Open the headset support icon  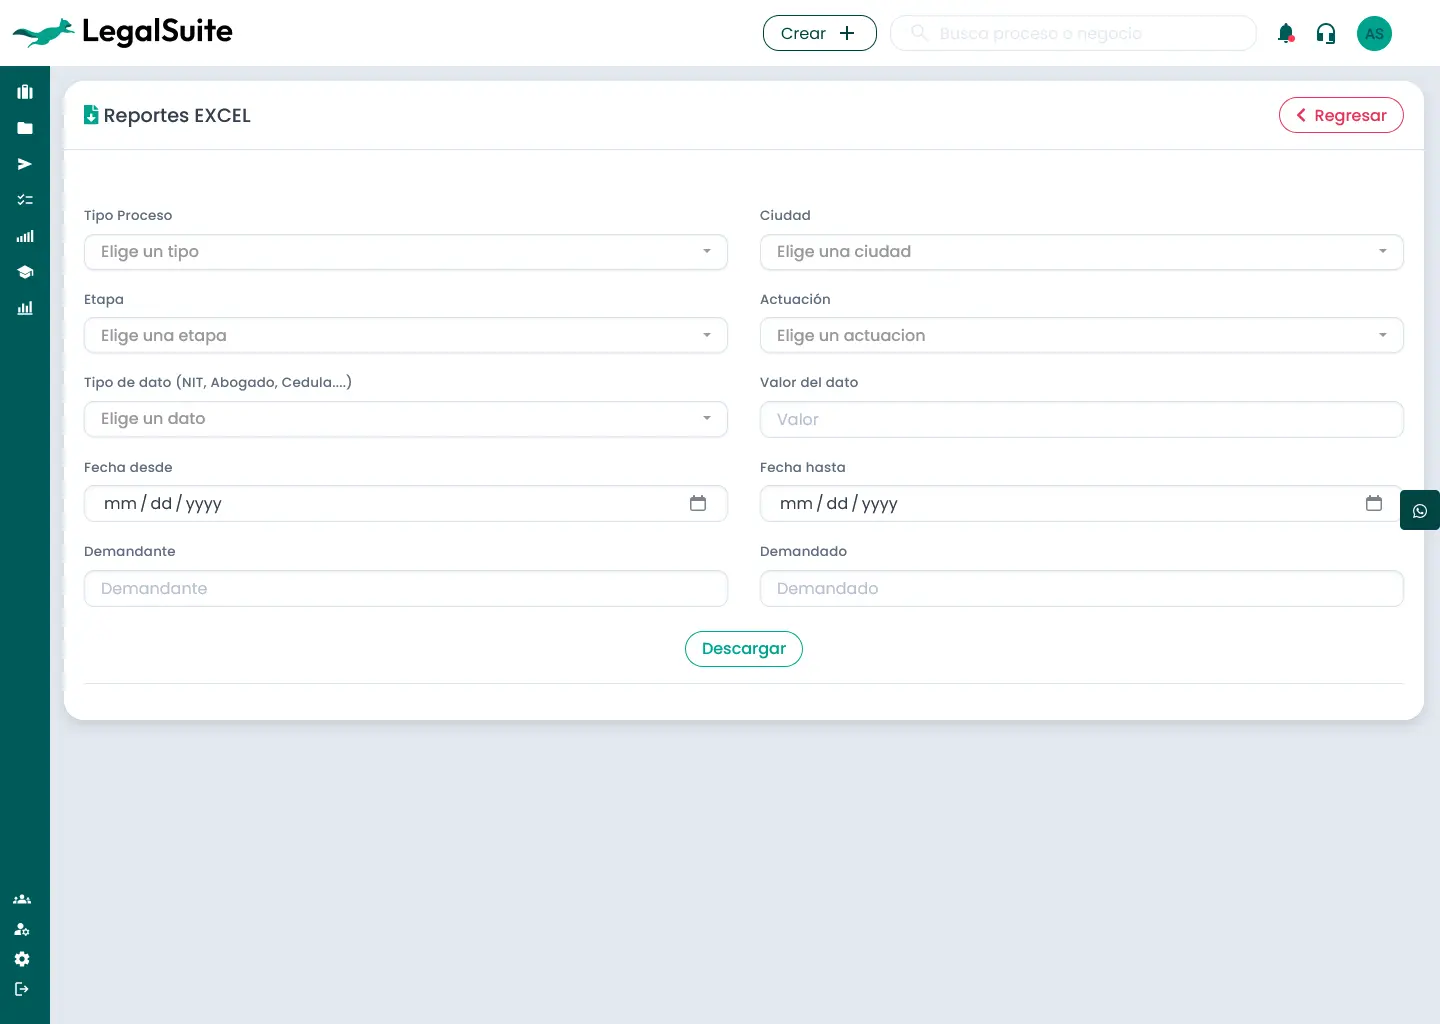[x=1326, y=34]
